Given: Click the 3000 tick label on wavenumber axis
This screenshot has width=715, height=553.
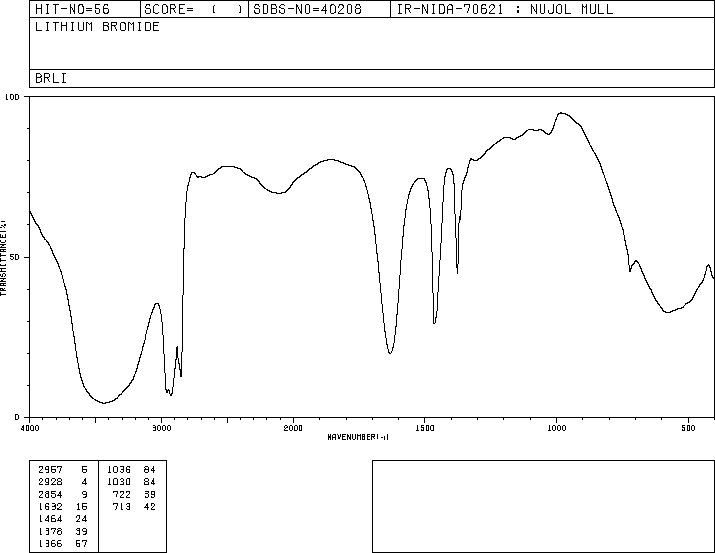Looking at the screenshot, I should pos(161,428).
